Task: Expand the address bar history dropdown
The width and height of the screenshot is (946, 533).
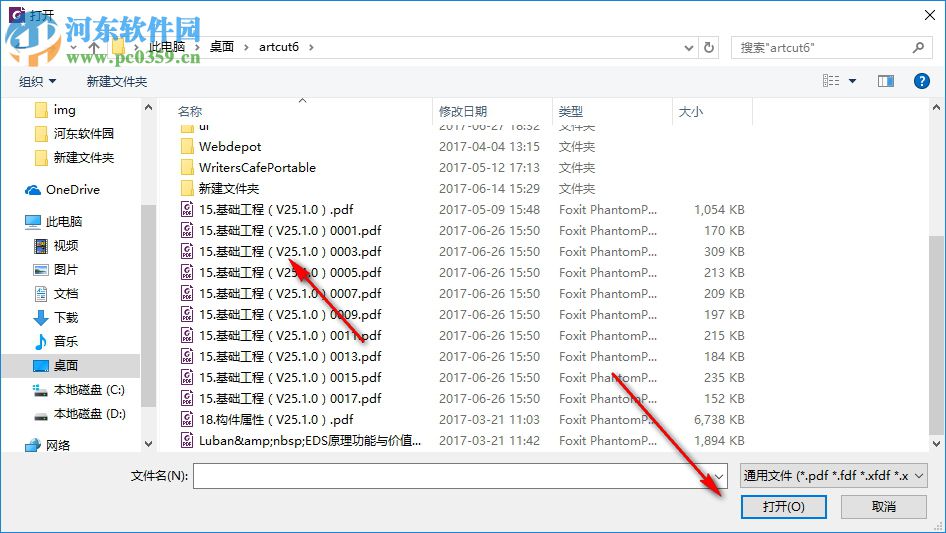Action: [x=688, y=48]
